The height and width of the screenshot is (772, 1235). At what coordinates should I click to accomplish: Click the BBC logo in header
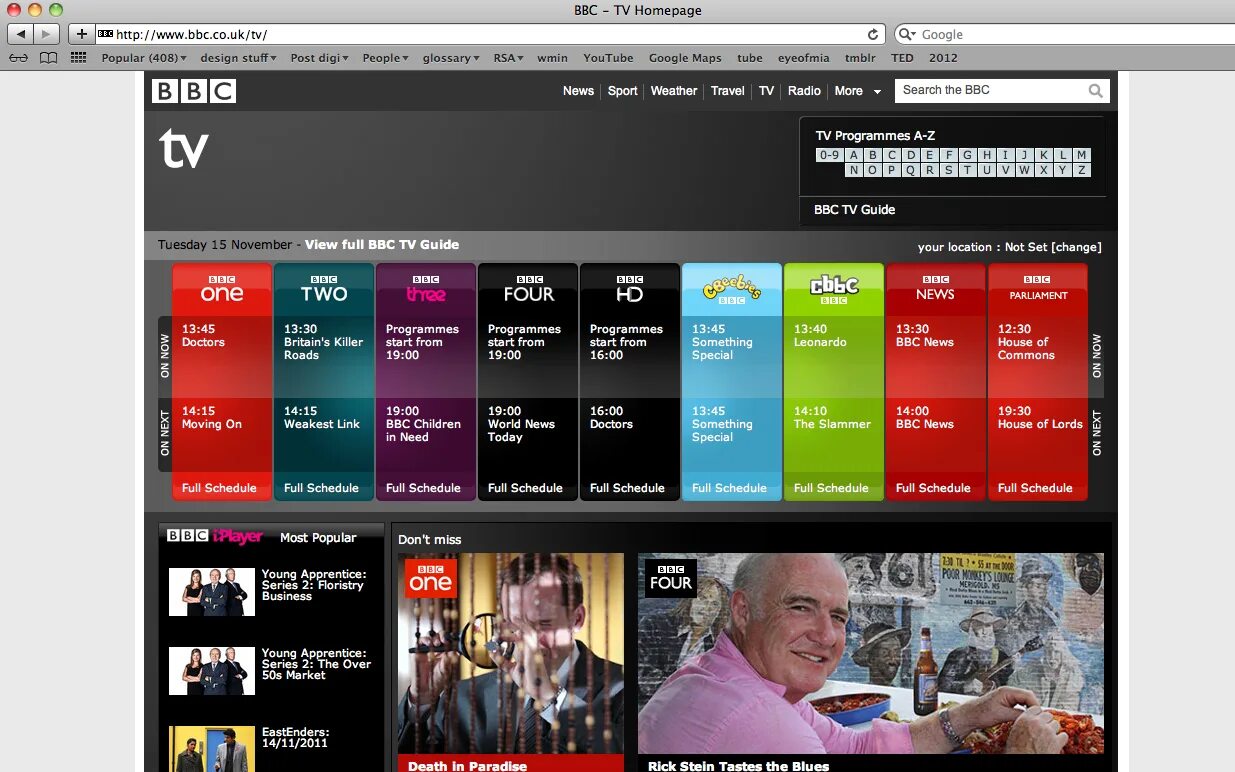click(194, 91)
